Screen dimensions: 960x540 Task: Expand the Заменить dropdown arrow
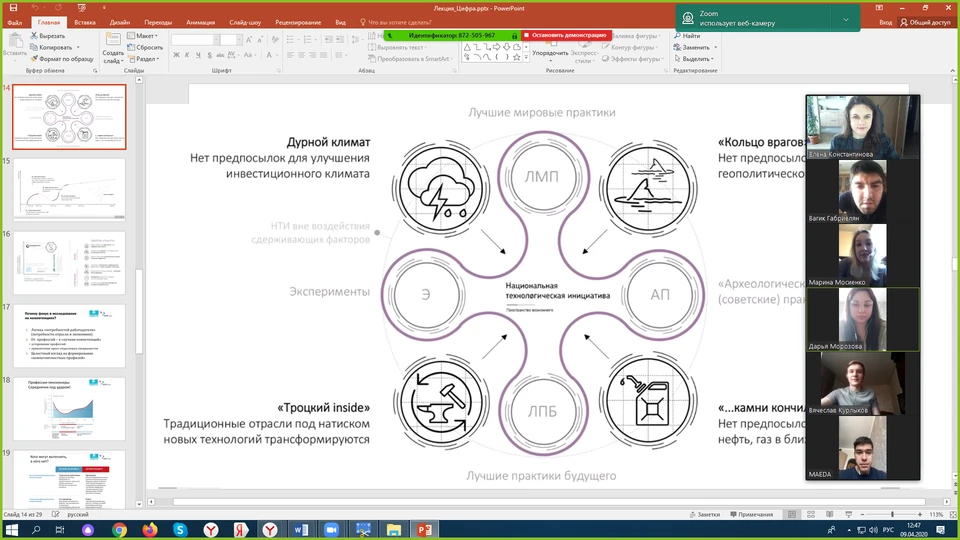click(715, 47)
